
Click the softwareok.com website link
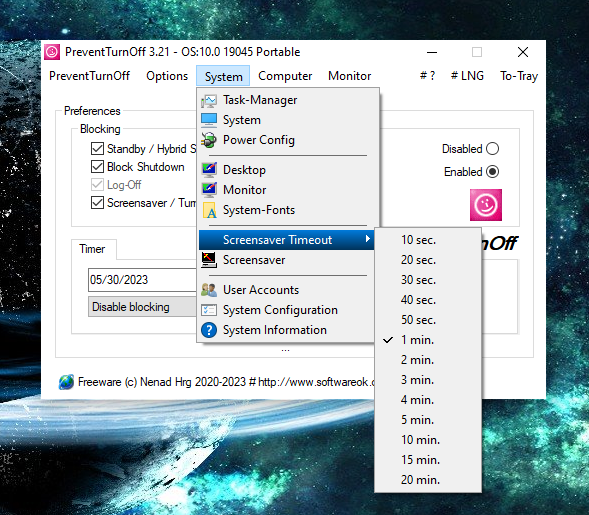tap(316, 382)
